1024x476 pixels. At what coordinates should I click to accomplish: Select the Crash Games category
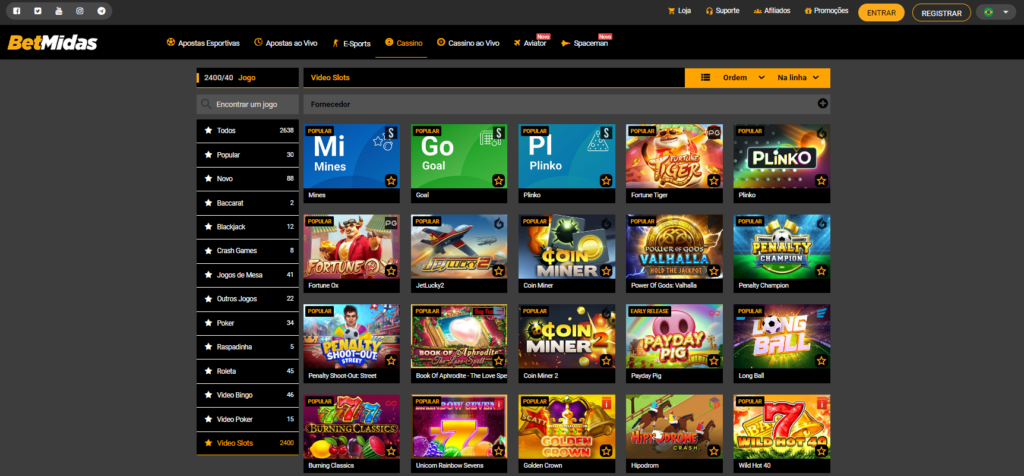pyautogui.click(x=248, y=251)
